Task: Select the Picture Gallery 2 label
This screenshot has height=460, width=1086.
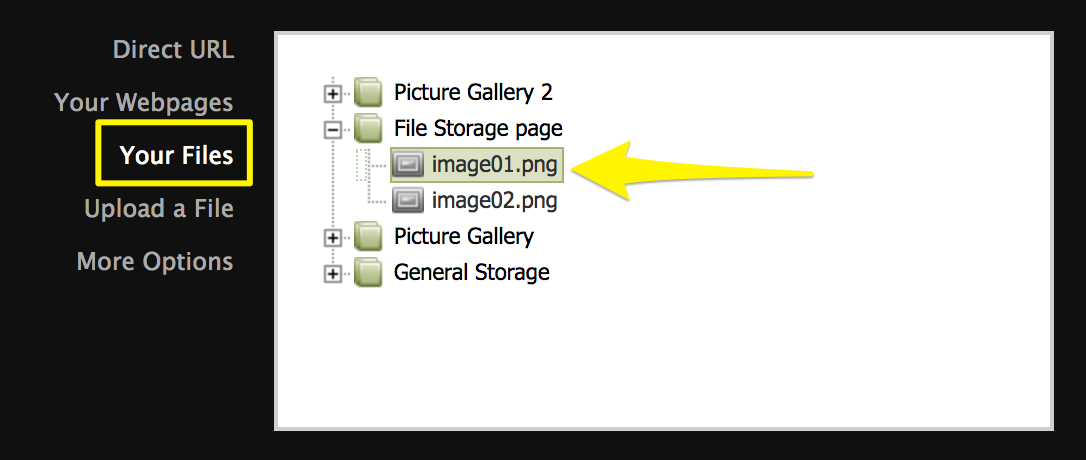Action: [473, 93]
